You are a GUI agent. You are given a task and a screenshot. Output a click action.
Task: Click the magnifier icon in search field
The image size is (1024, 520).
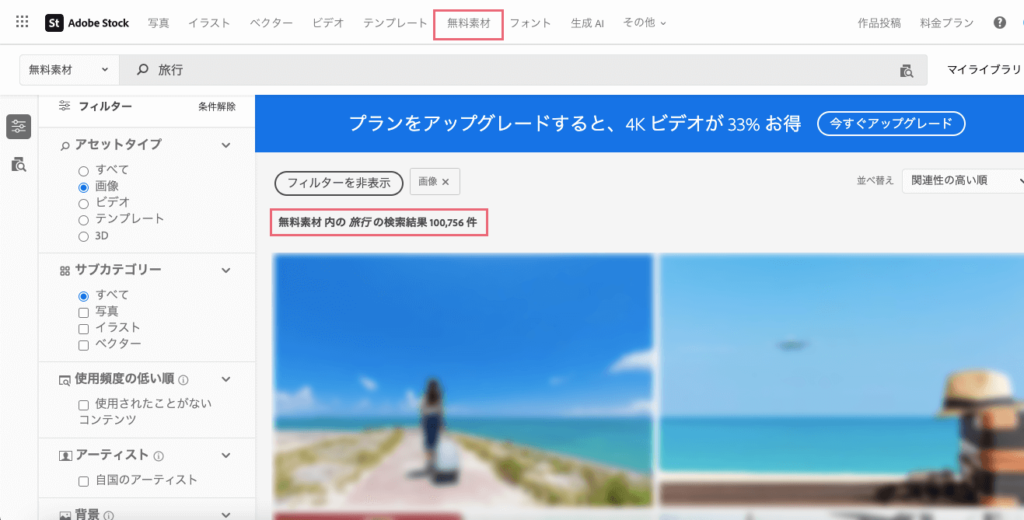click(x=142, y=69)
